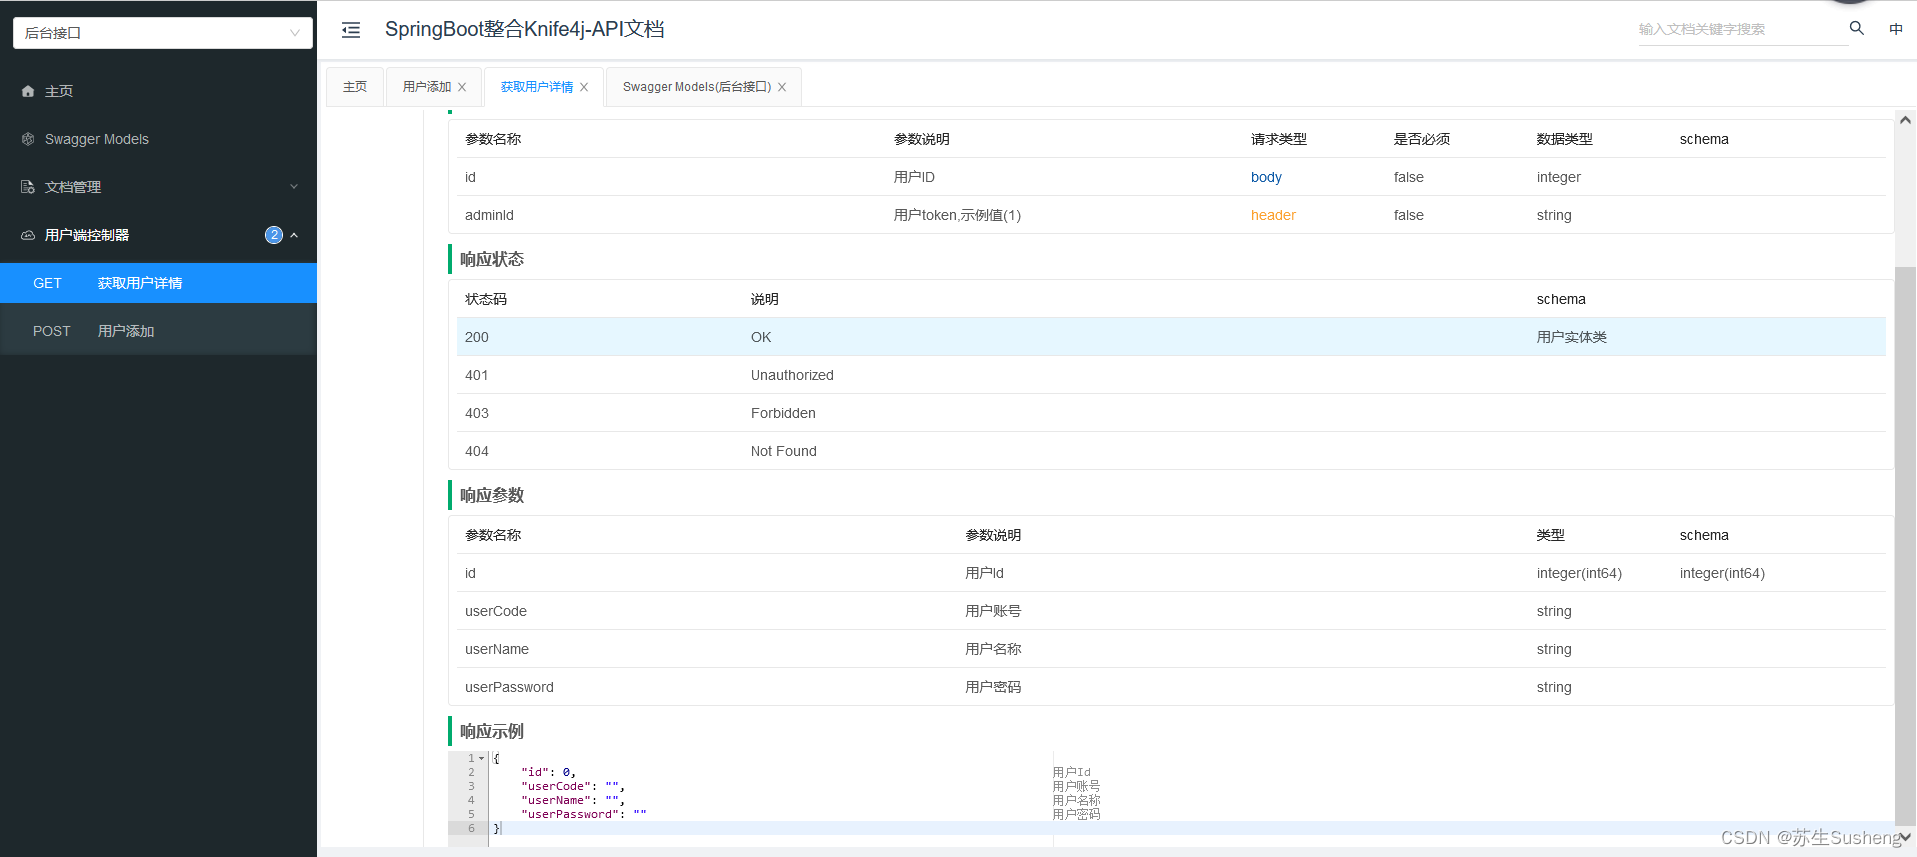Click the body request type cell

1266,177
